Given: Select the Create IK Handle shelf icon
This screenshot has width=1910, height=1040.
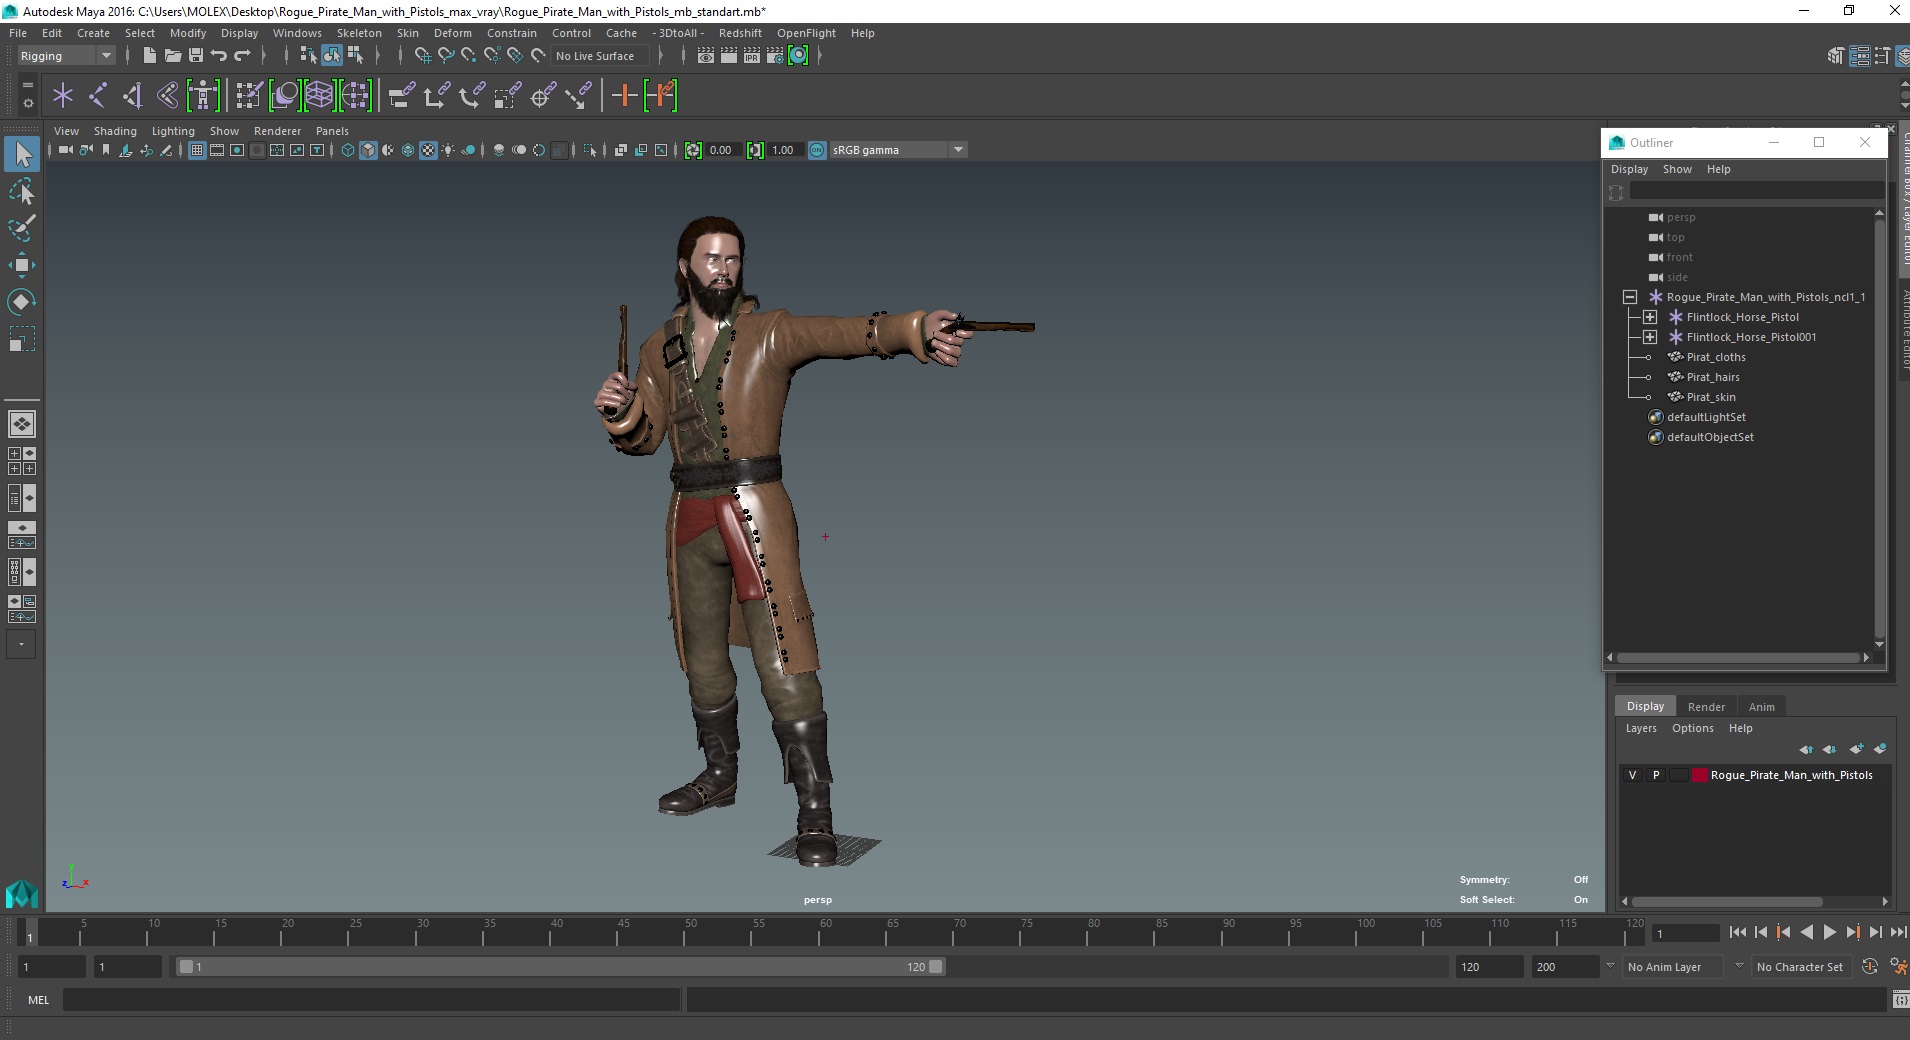Looking at the screenshot, I should 133,95.
